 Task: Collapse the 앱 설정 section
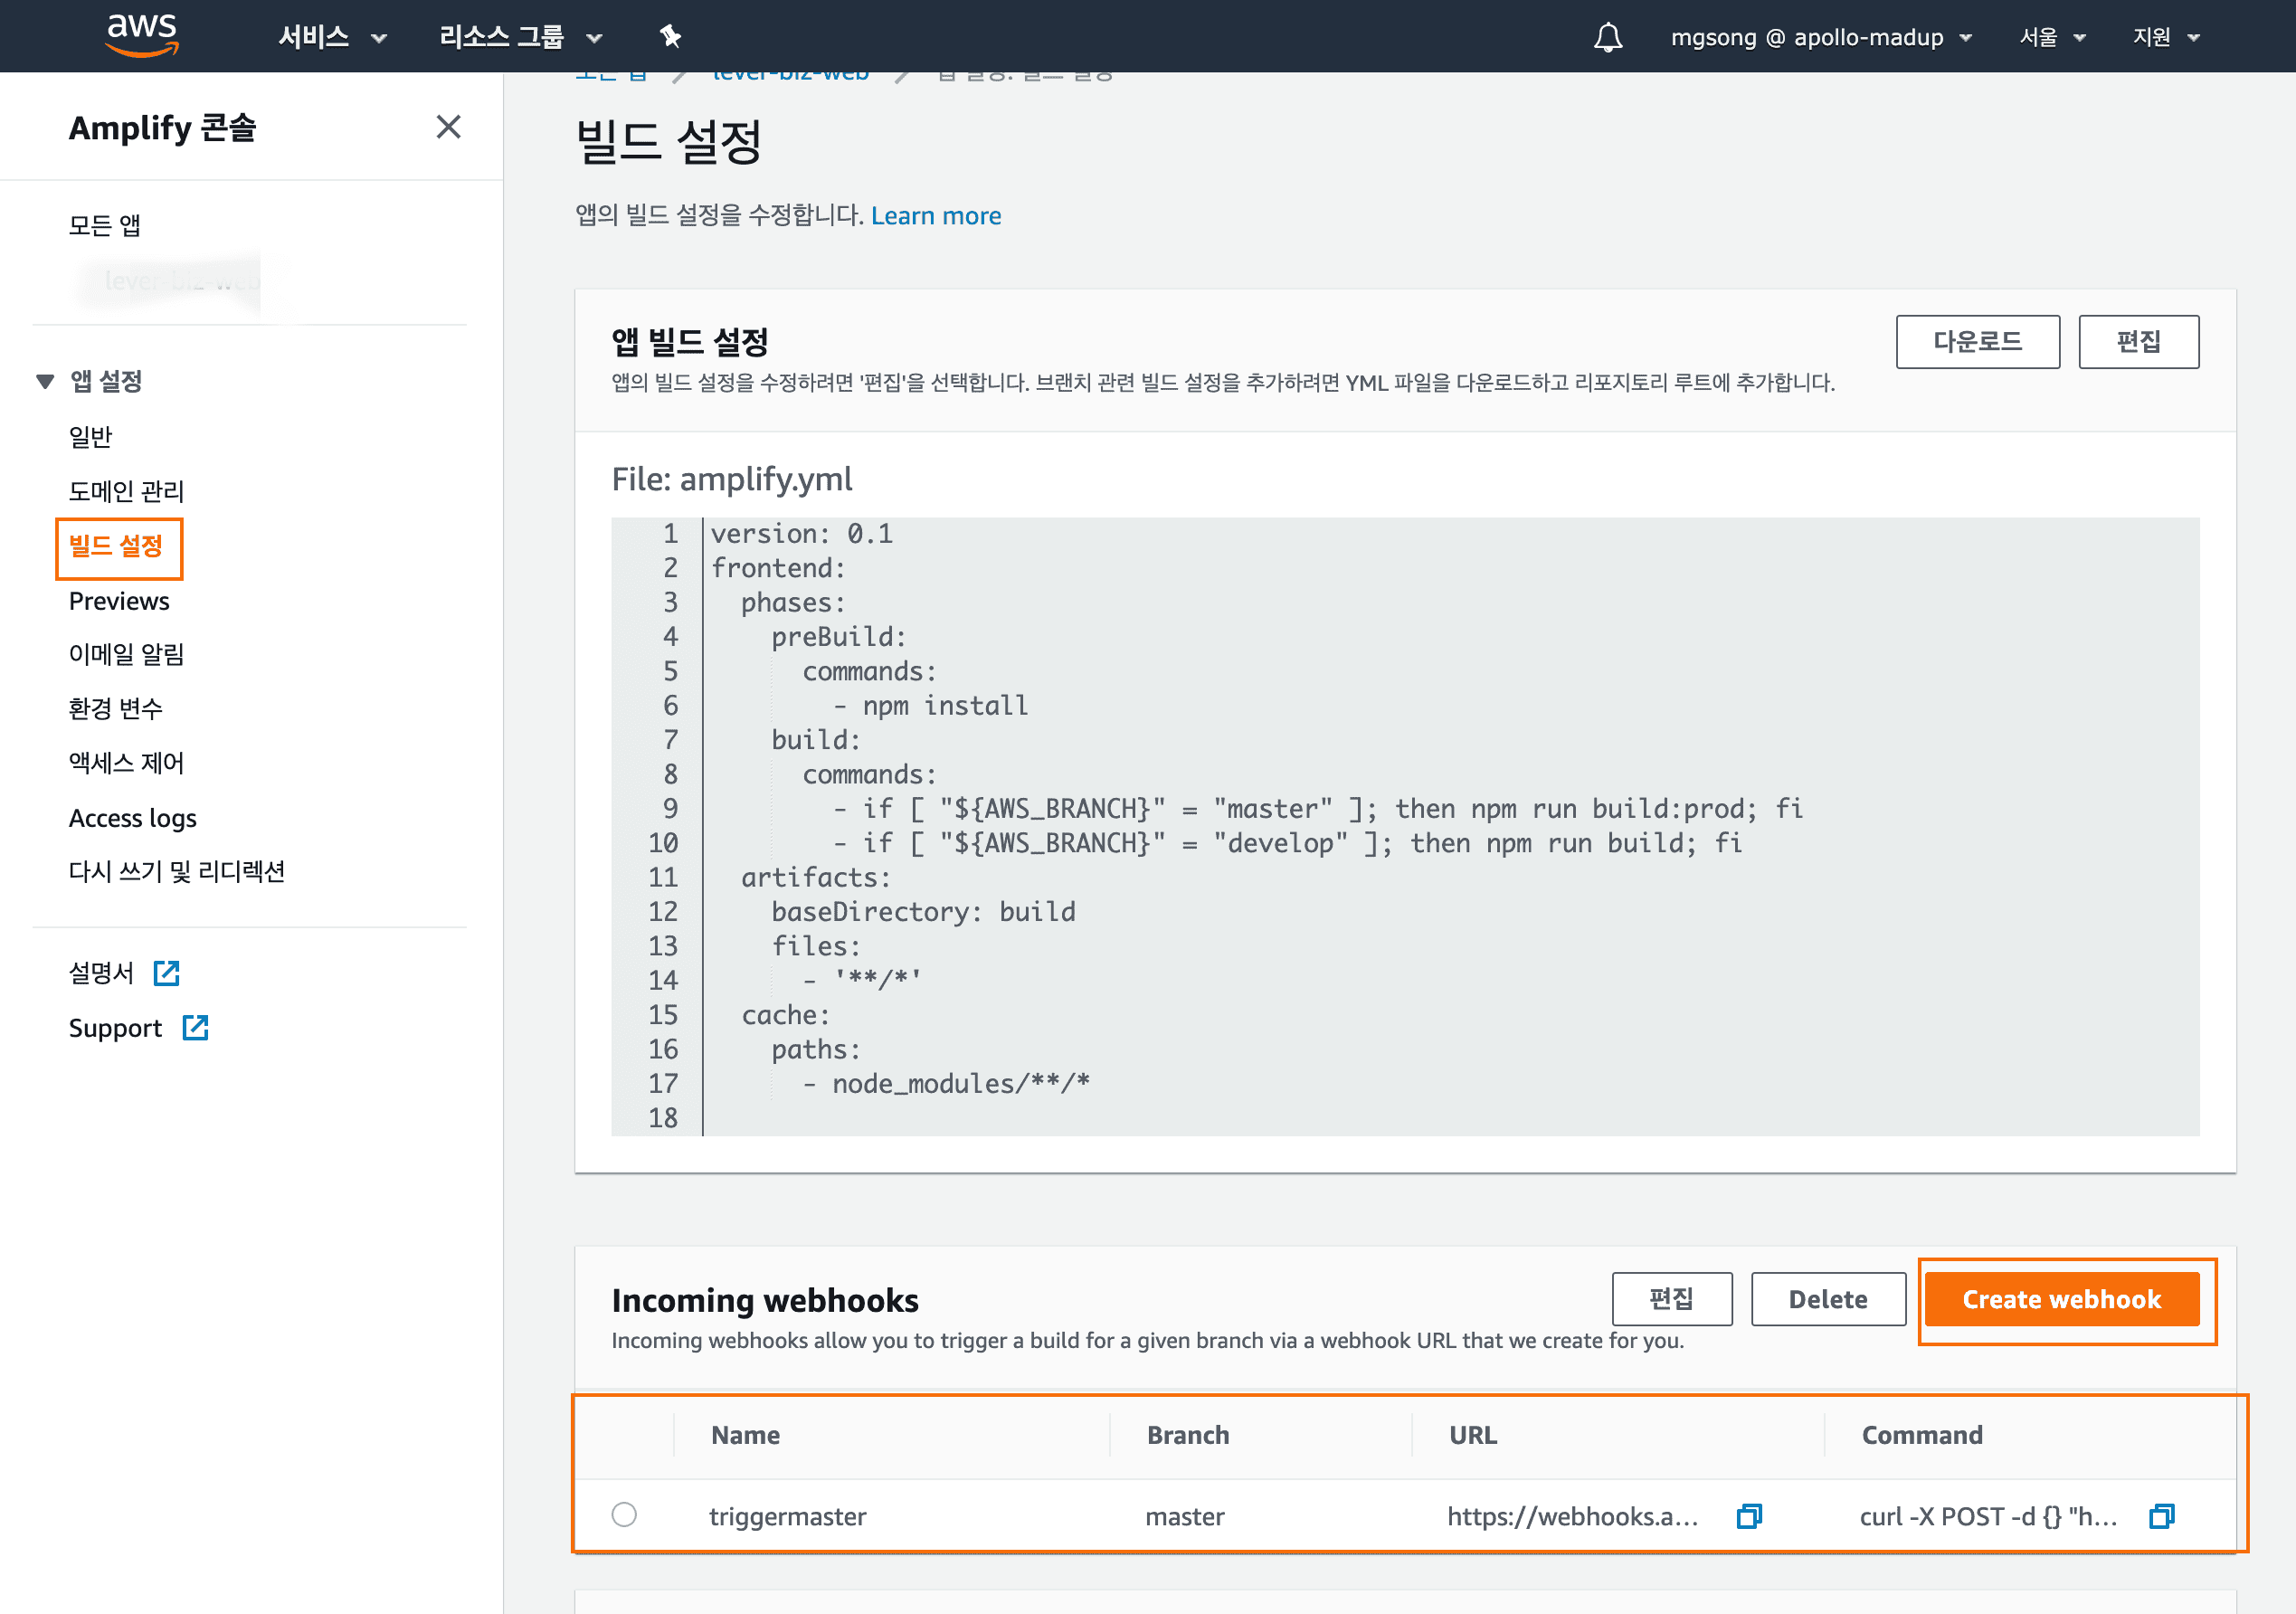click(45, 381)
